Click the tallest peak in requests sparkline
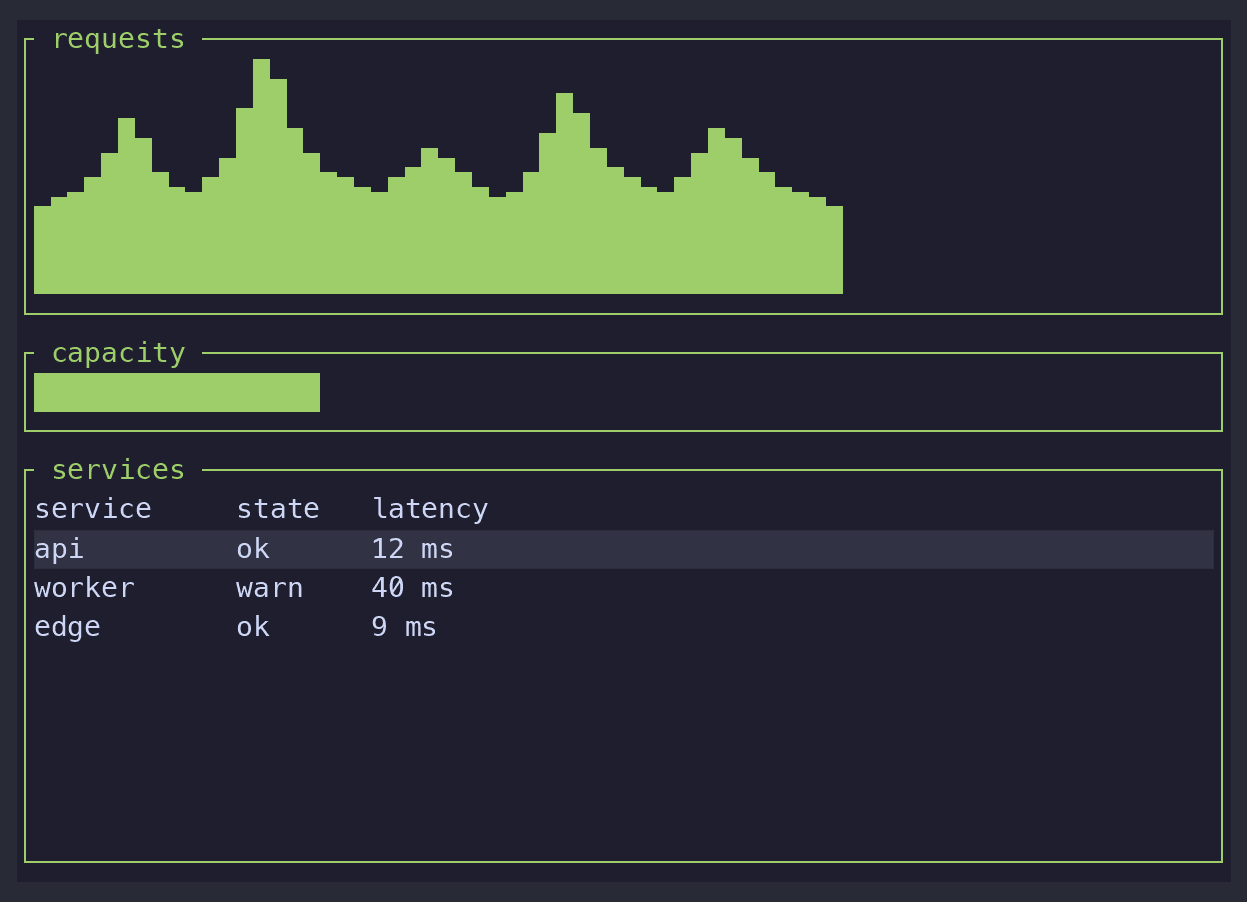 (x=261, y=176)
